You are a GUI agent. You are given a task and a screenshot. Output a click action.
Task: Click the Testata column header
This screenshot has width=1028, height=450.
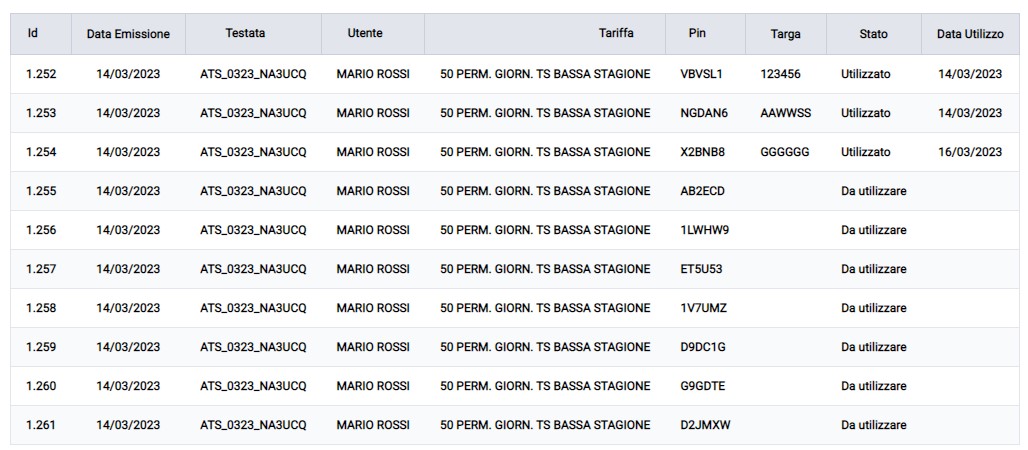(245, 33)
